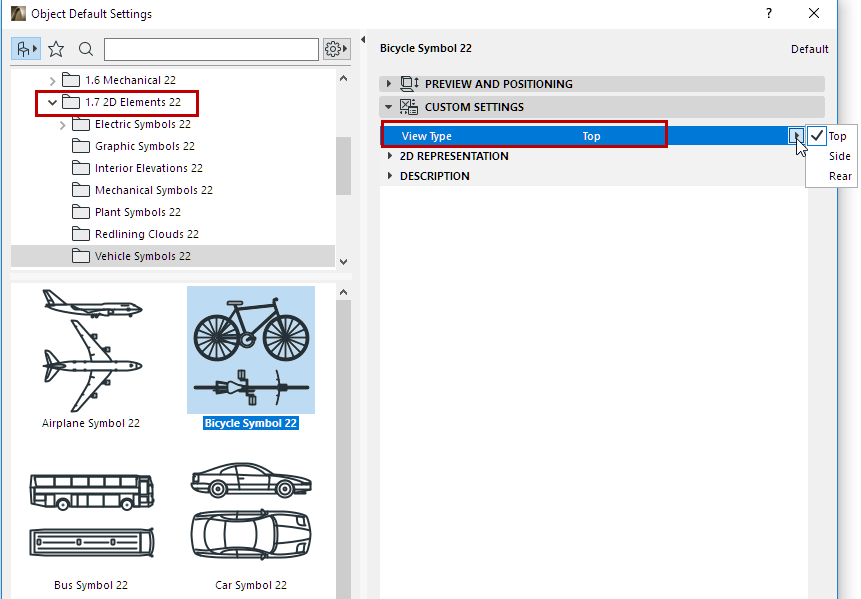This screenshot has height=599, width=861.
Task: Click the Preview and Positioning panel icon
Action: [409, 84]
